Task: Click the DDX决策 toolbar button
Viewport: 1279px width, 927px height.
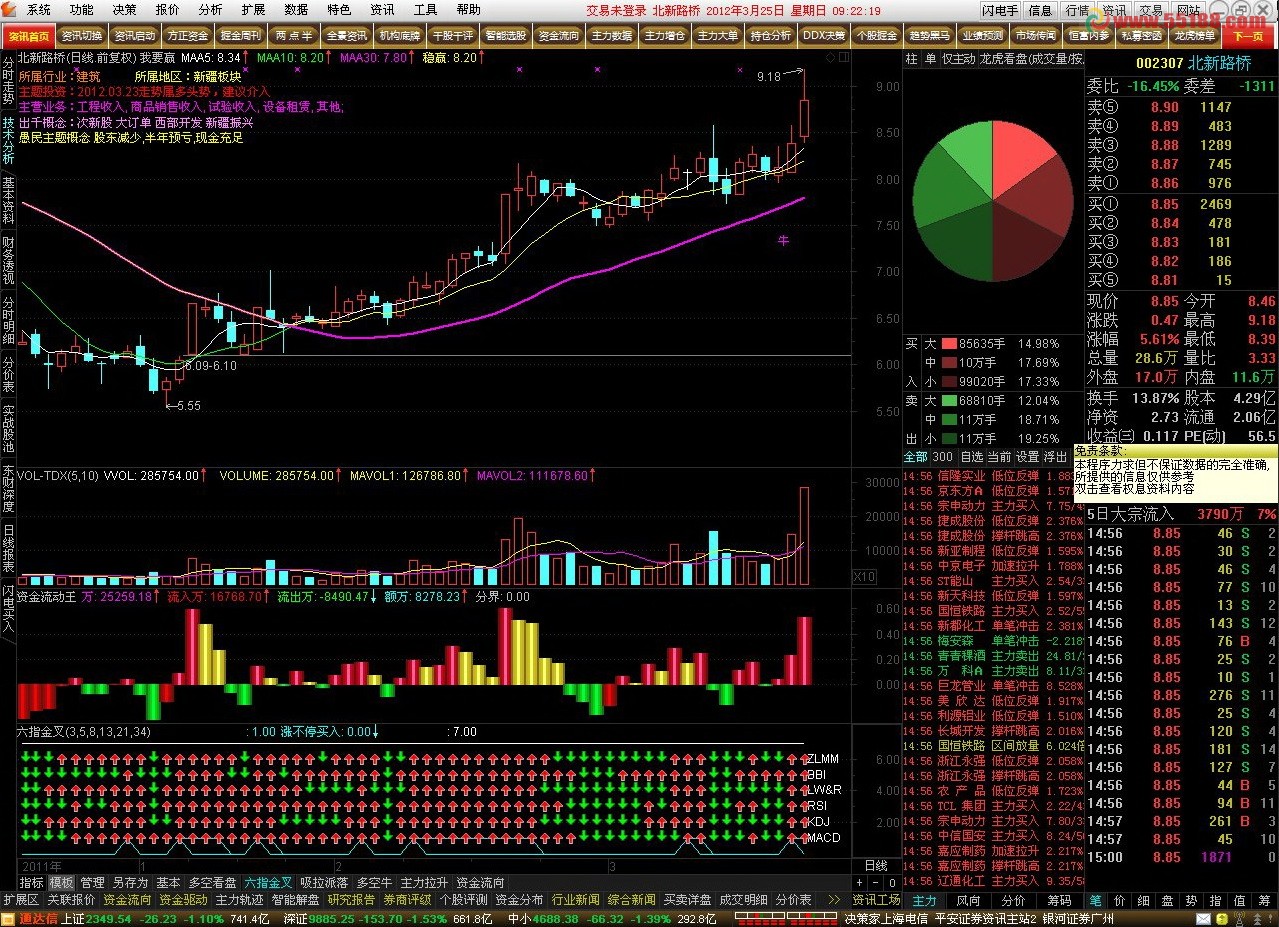Action: click(823, 36)
